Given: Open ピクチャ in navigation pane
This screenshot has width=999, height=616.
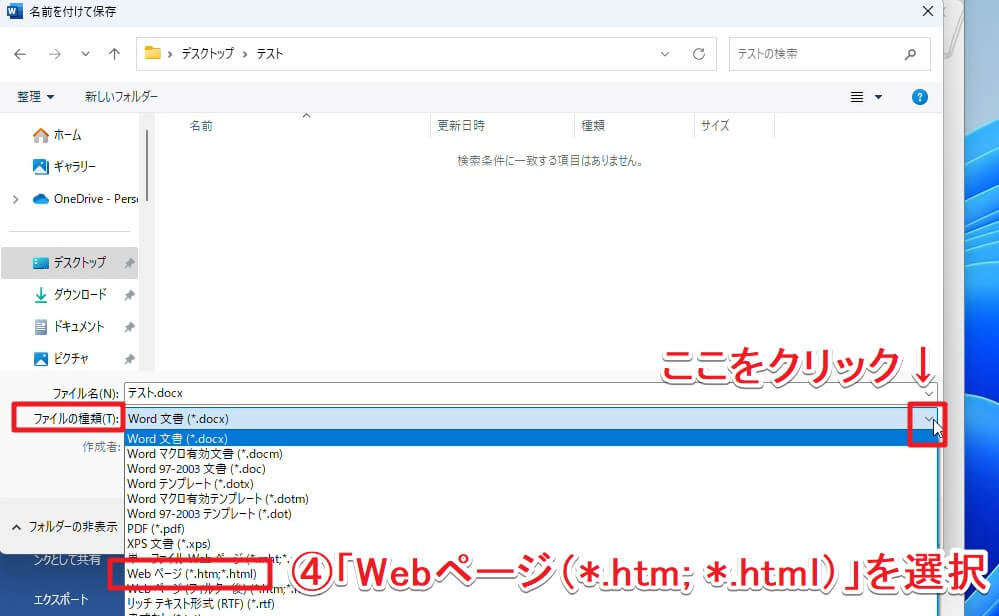Looking at the screenshot, I should click(x=61, y=358).
